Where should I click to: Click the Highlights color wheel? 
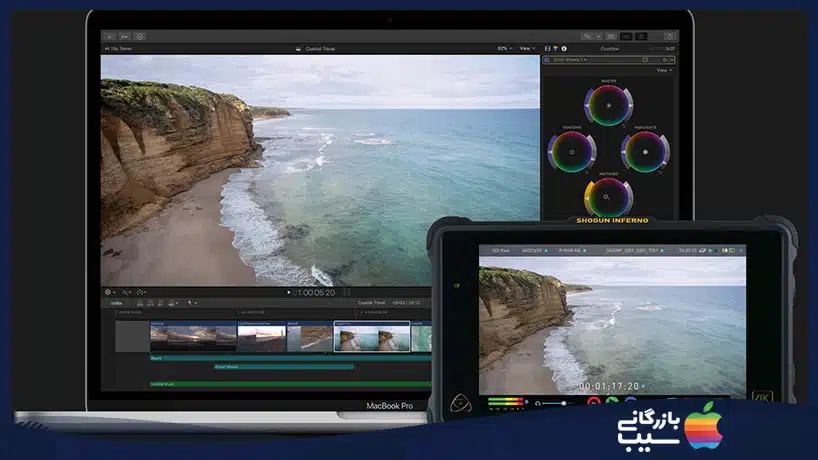[644, 151]
